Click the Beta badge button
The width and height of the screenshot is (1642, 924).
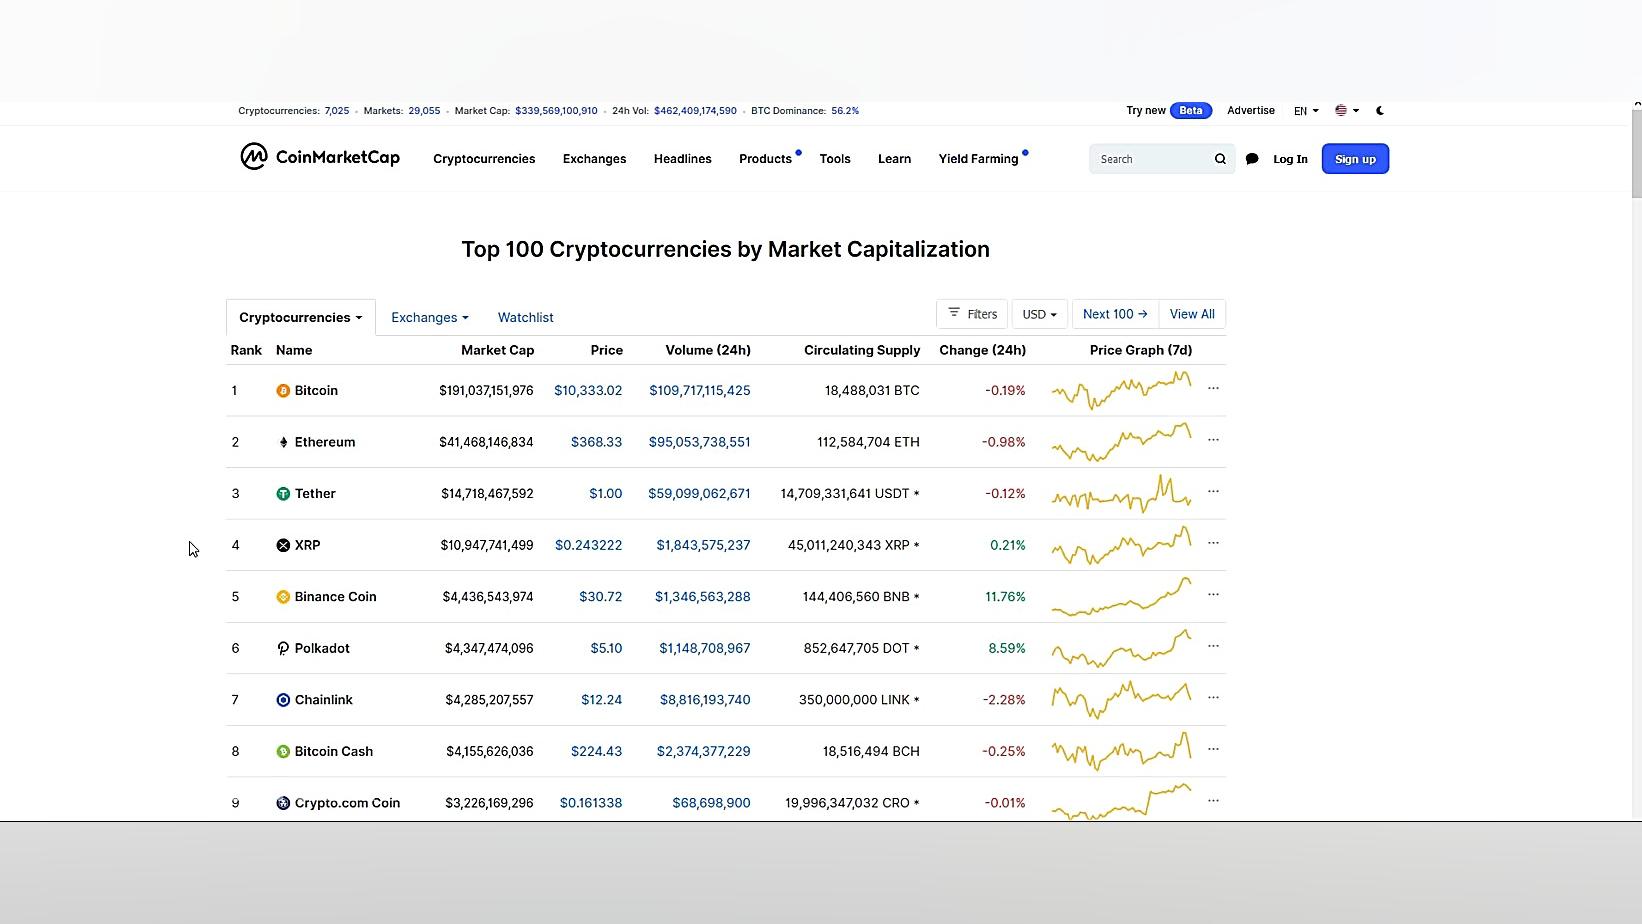pos(1190,111)
